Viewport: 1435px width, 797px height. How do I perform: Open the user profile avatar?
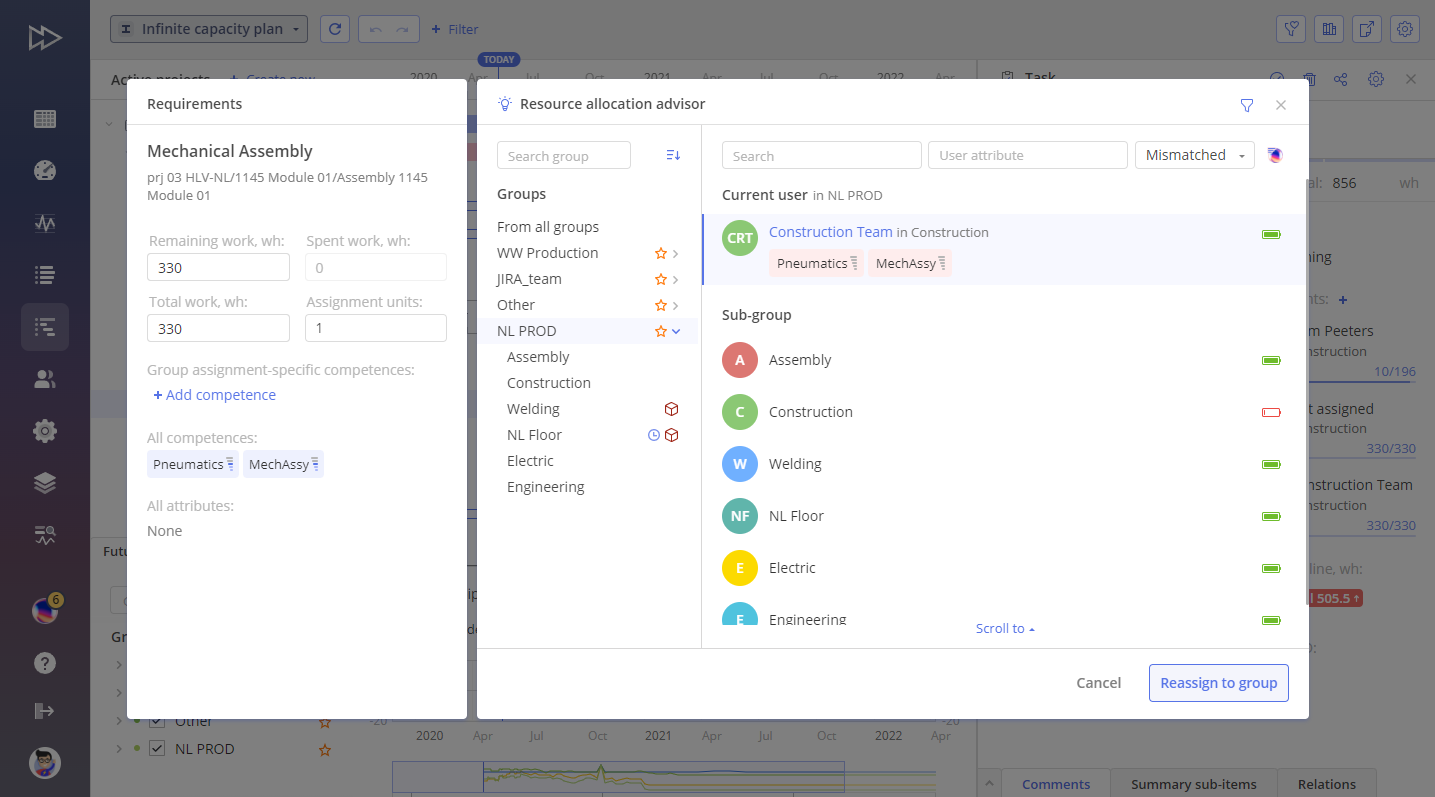(x=45, y=764)
